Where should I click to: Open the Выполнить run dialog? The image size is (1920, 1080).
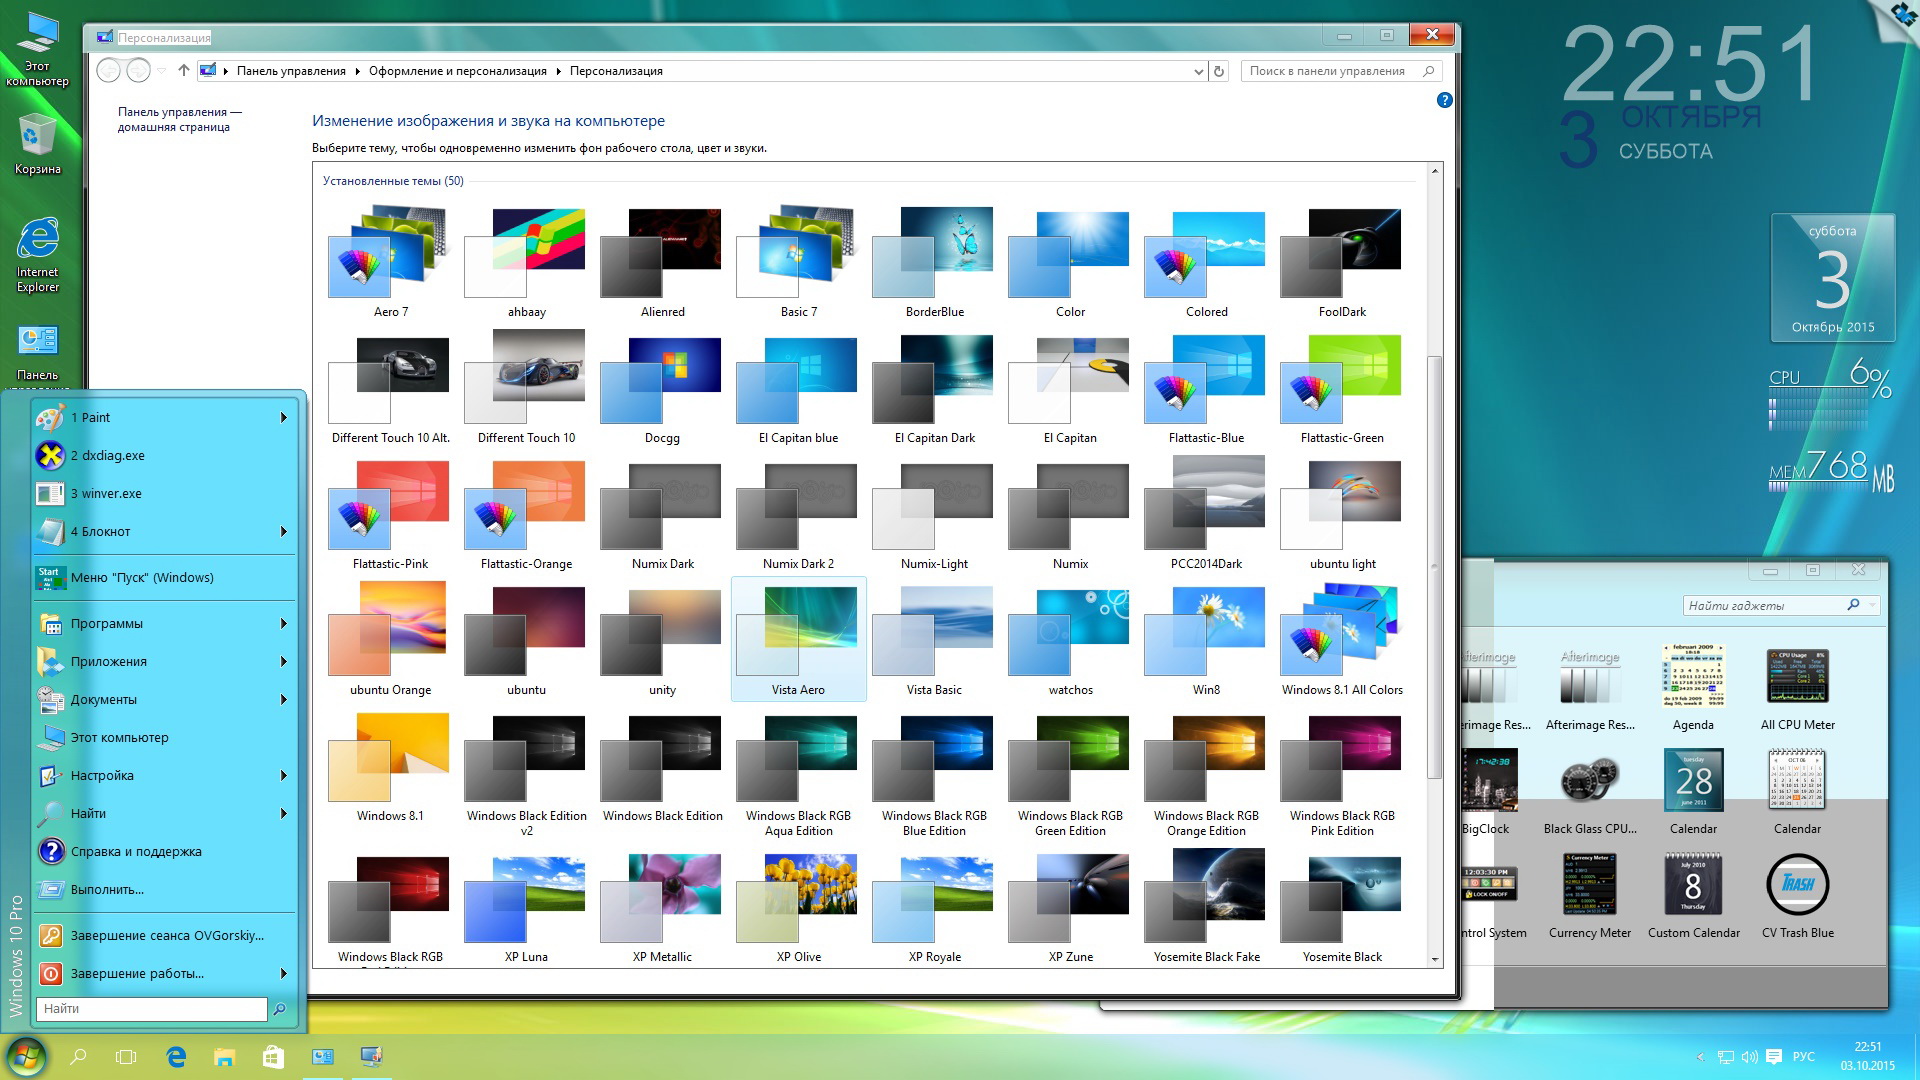pos(164,889)
